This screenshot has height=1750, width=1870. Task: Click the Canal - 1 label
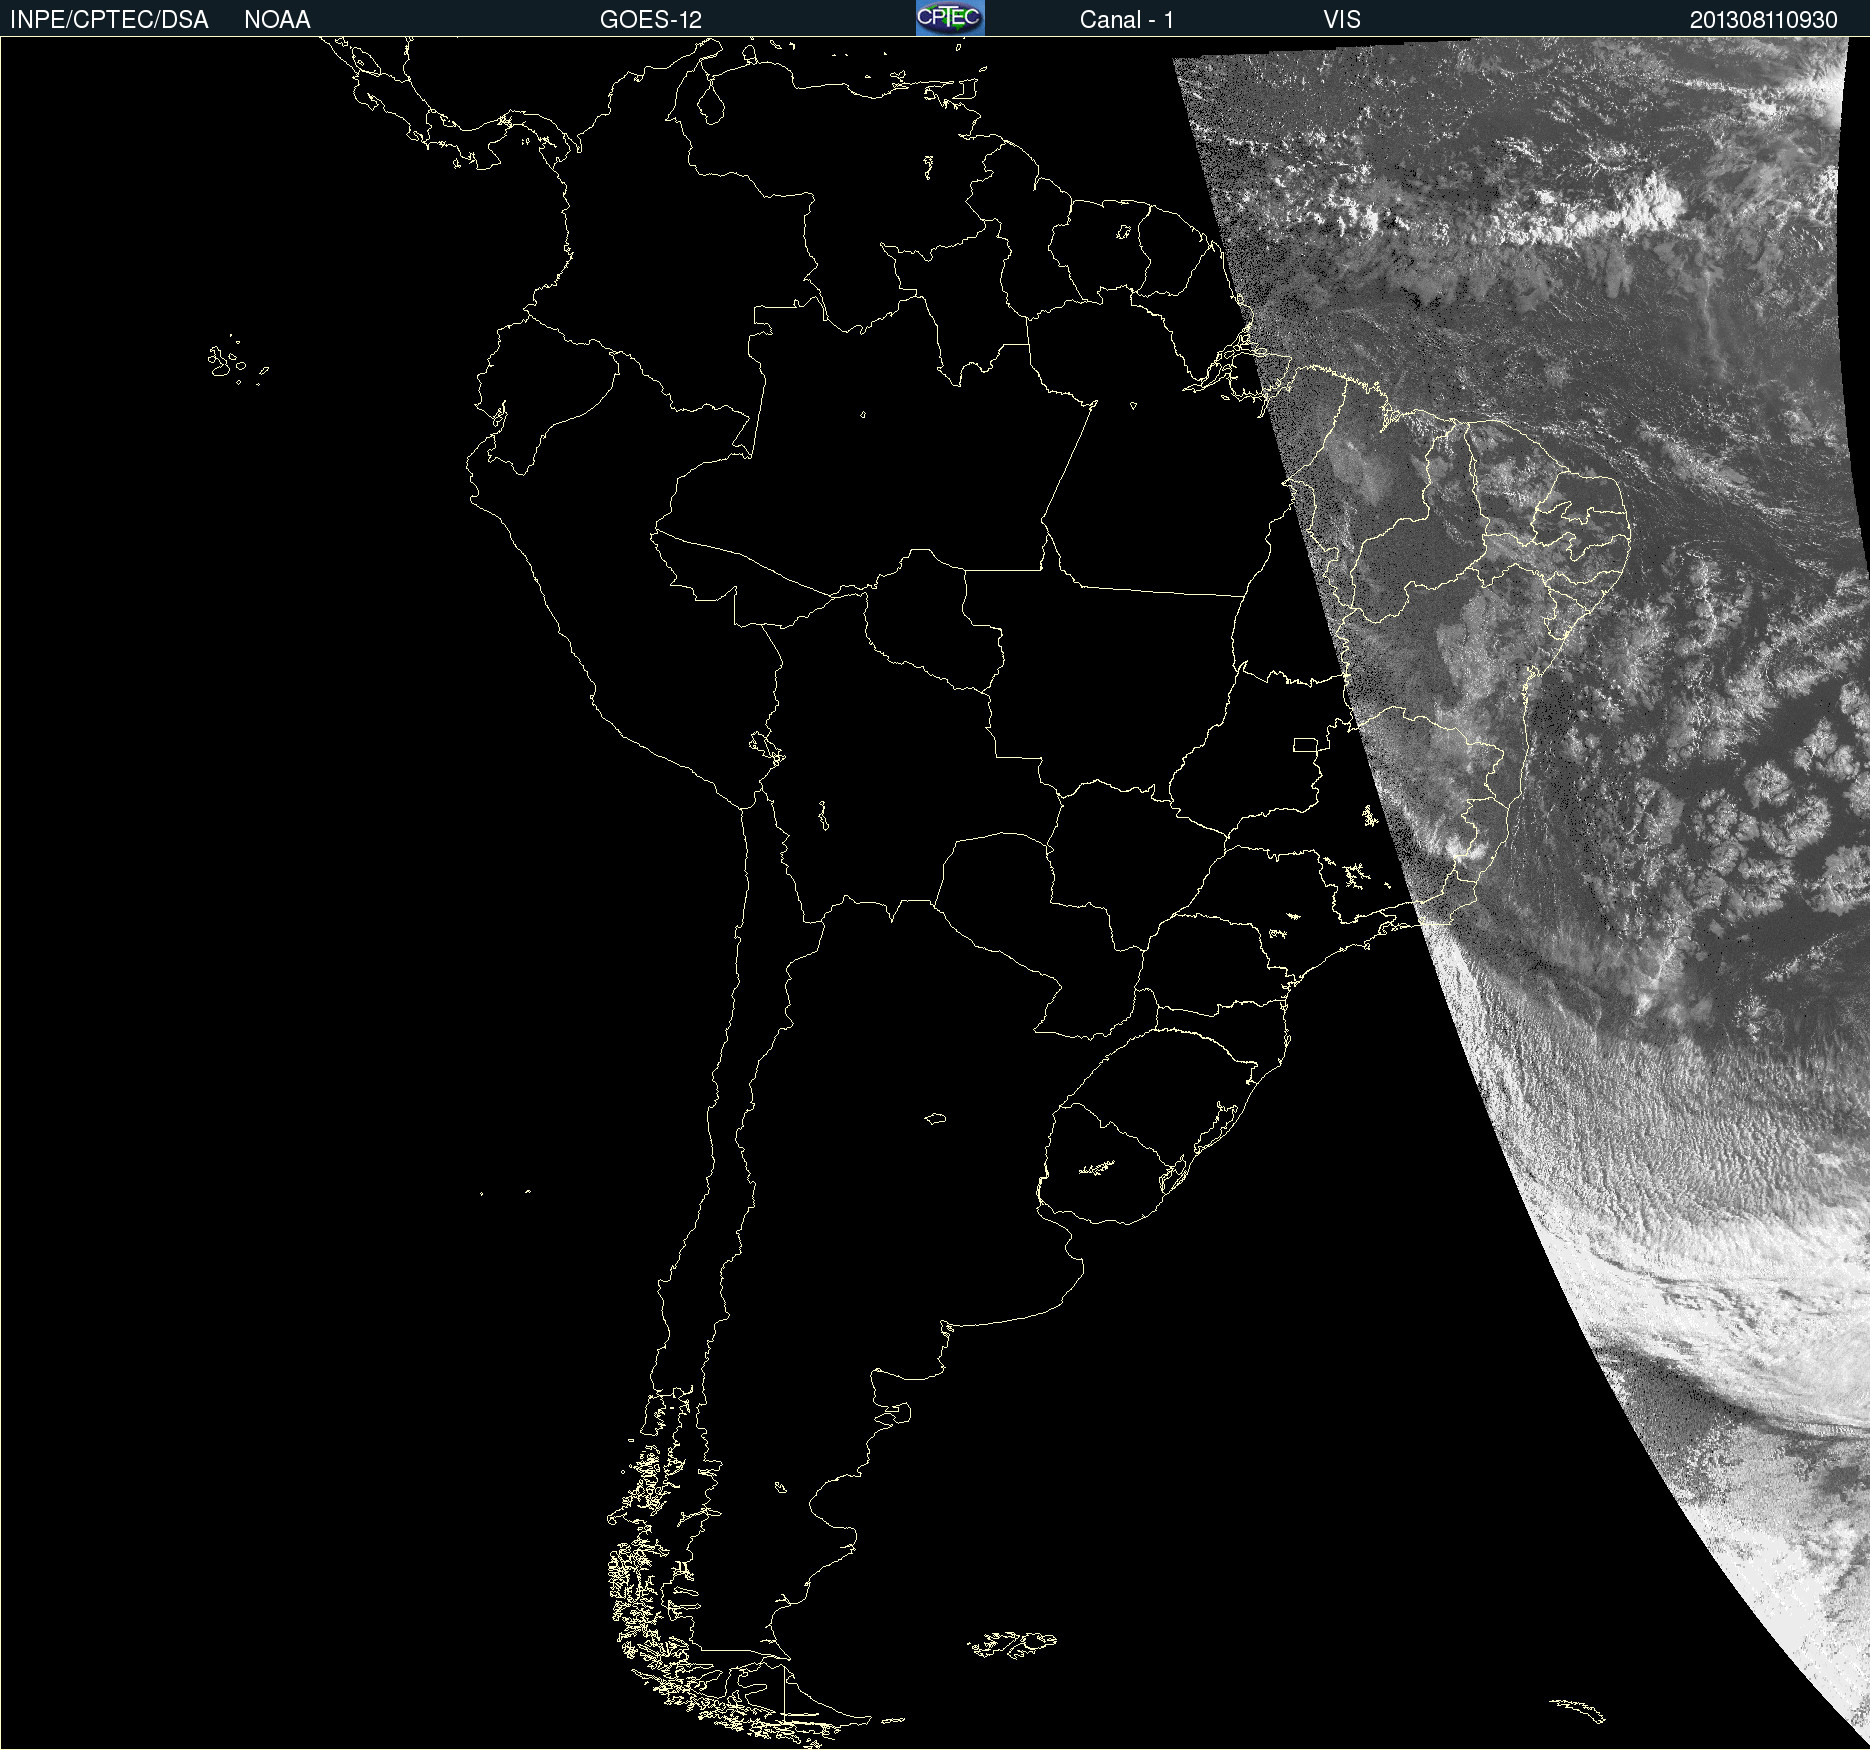[1126, 20]
